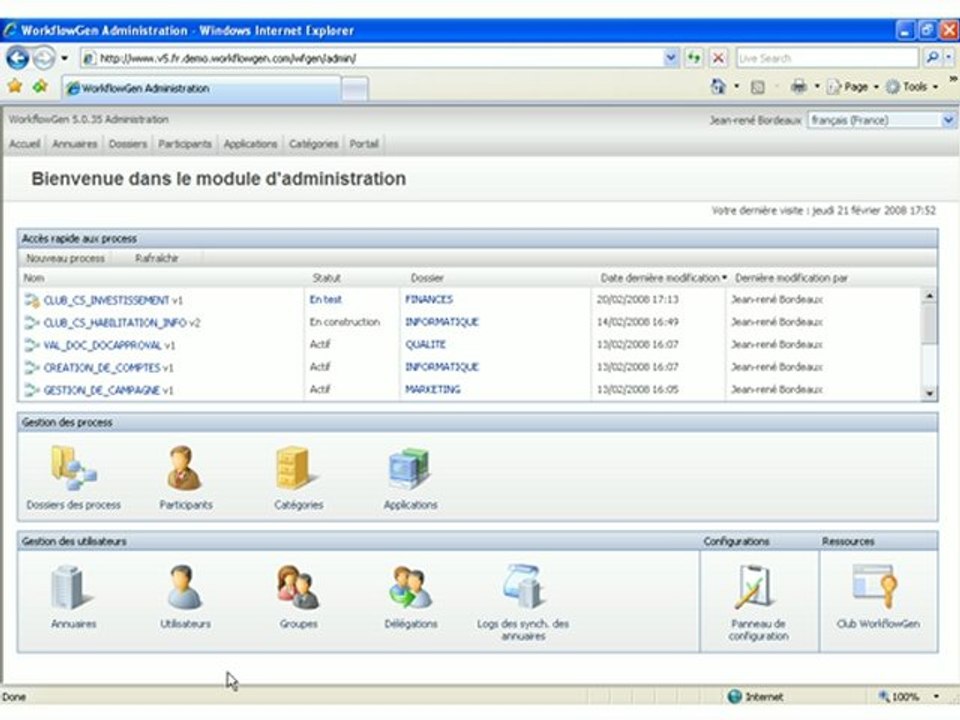Open the address bar history dropdown
Screen dimensions: 960x720
(x=671, y=58)
